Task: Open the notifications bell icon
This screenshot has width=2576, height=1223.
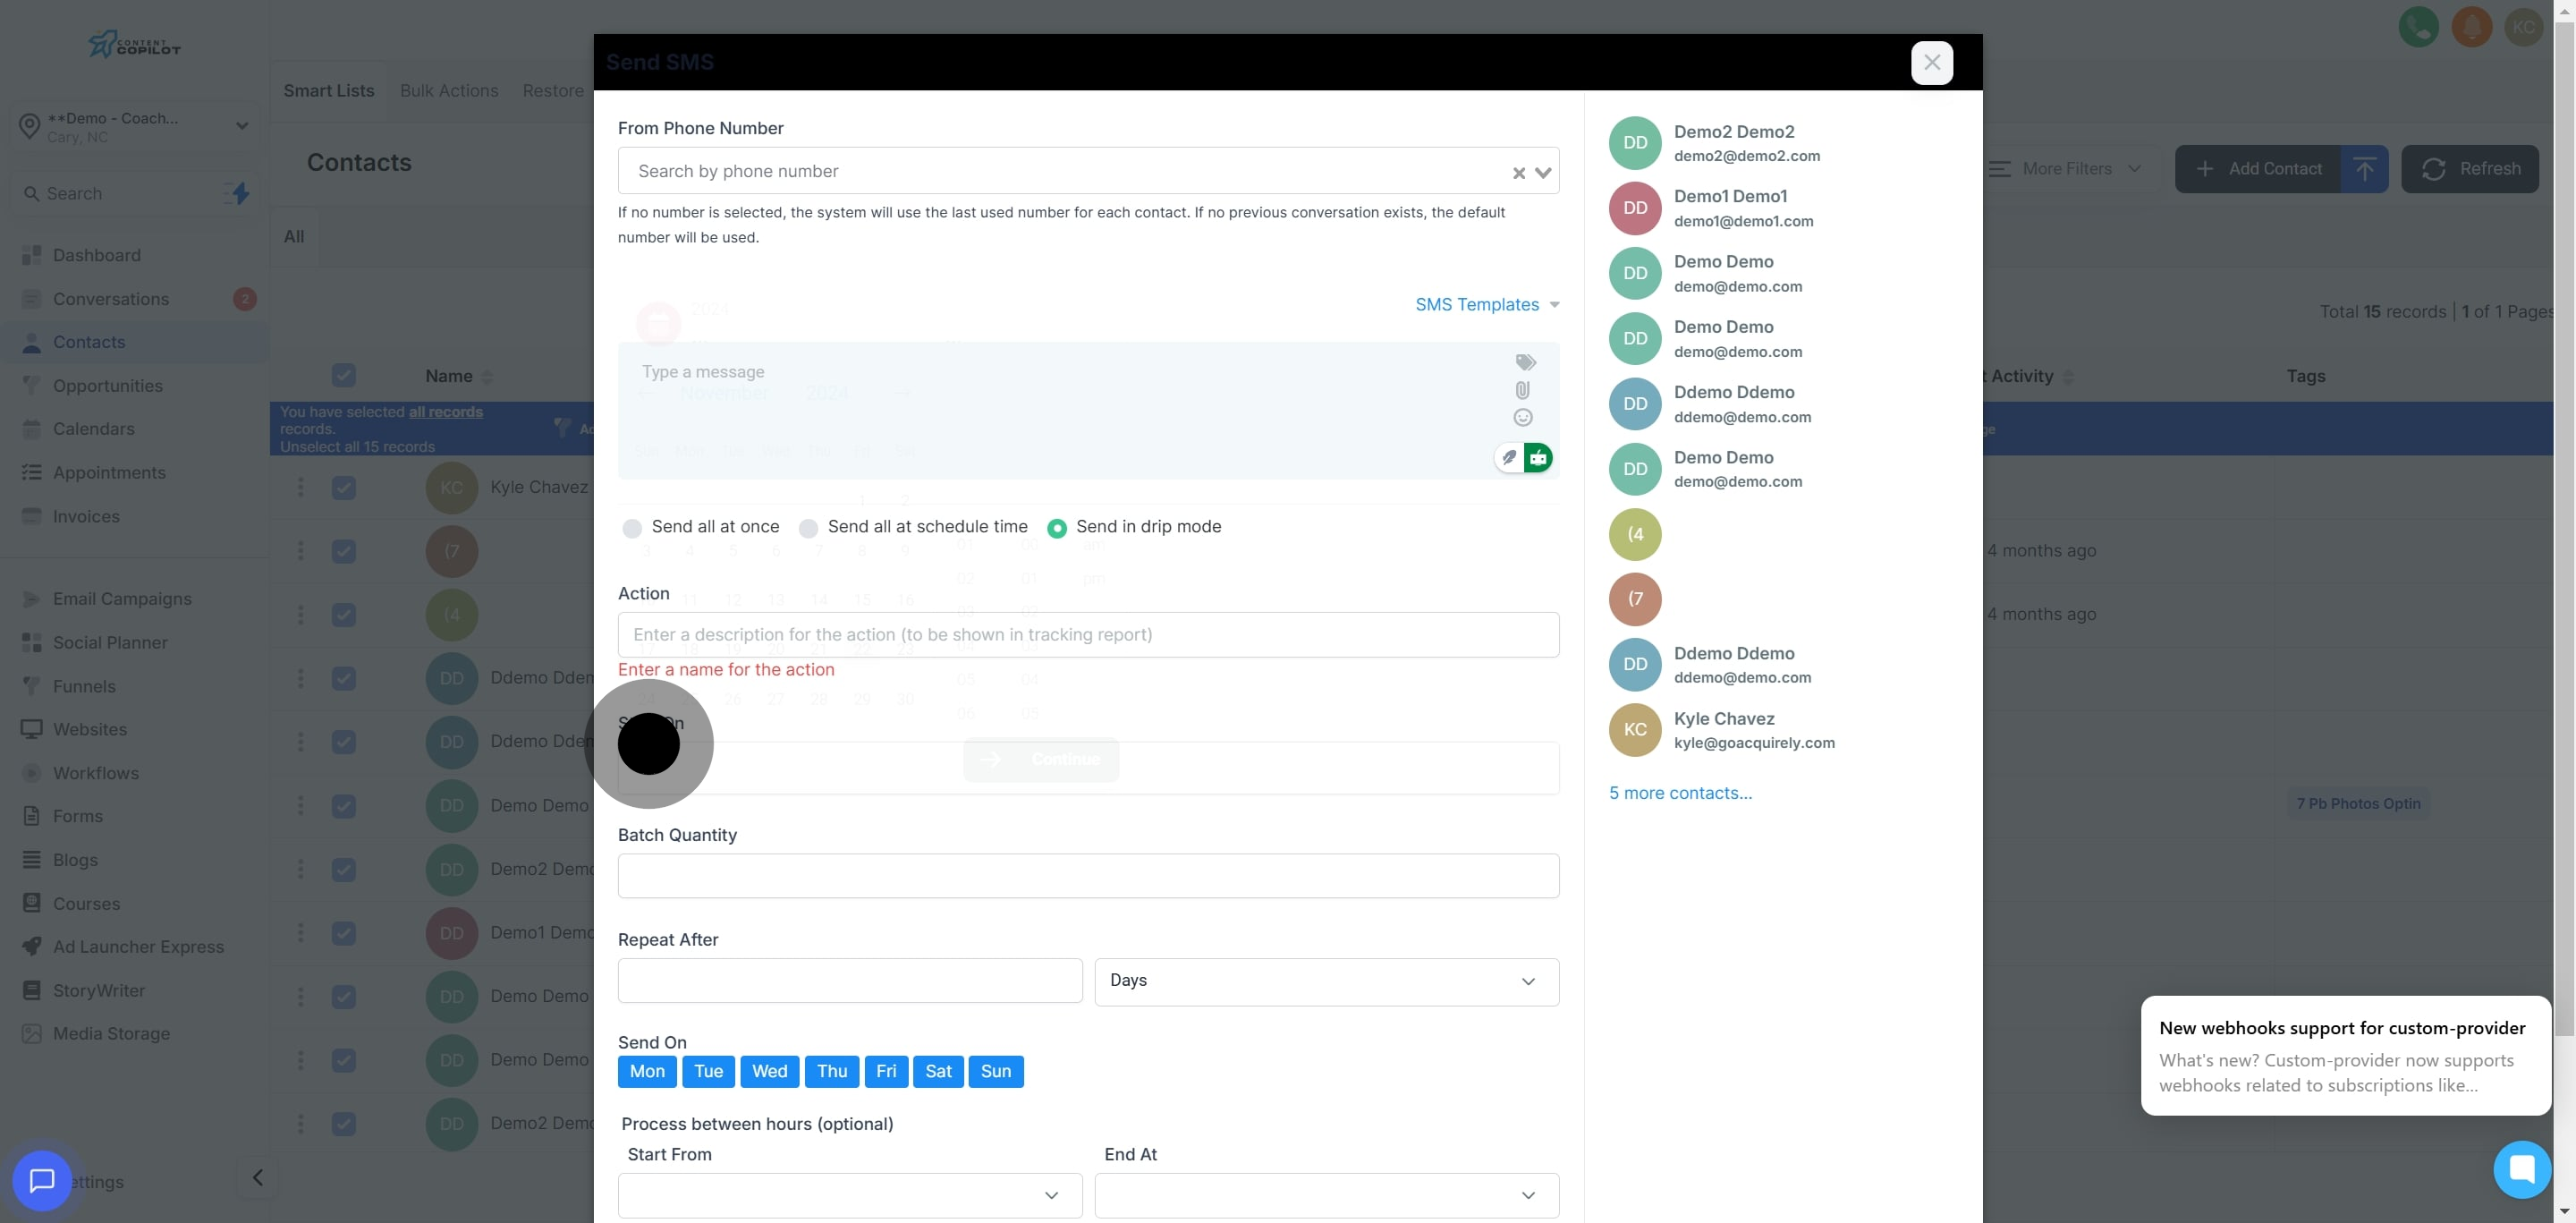Action: point(2471,27)
